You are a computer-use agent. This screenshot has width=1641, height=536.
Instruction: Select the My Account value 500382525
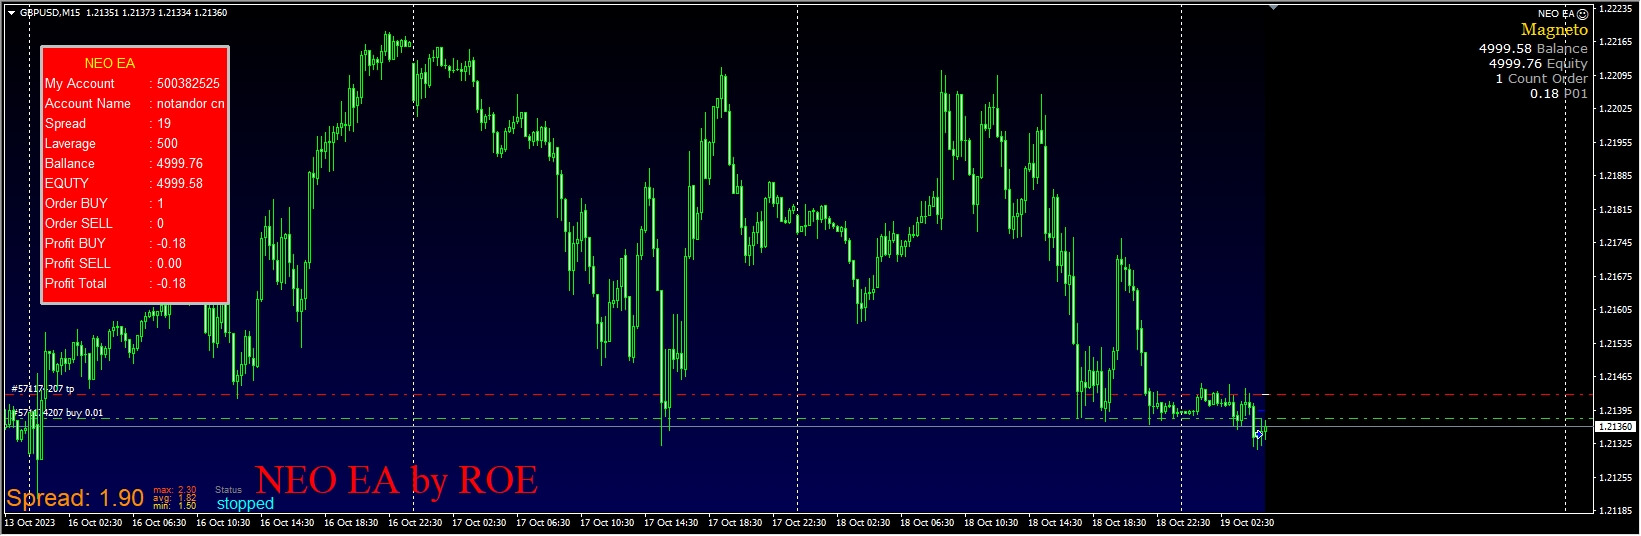click(x=188, y=83)
